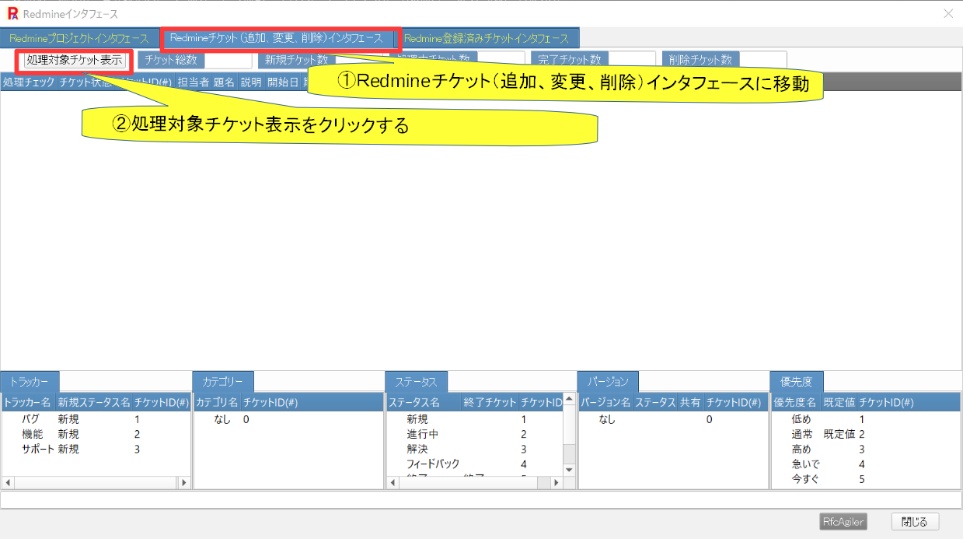Click the 削除チケット数 value field
Image resolution: width=963 pixels, height=539 pixels.
pos(762,60)
